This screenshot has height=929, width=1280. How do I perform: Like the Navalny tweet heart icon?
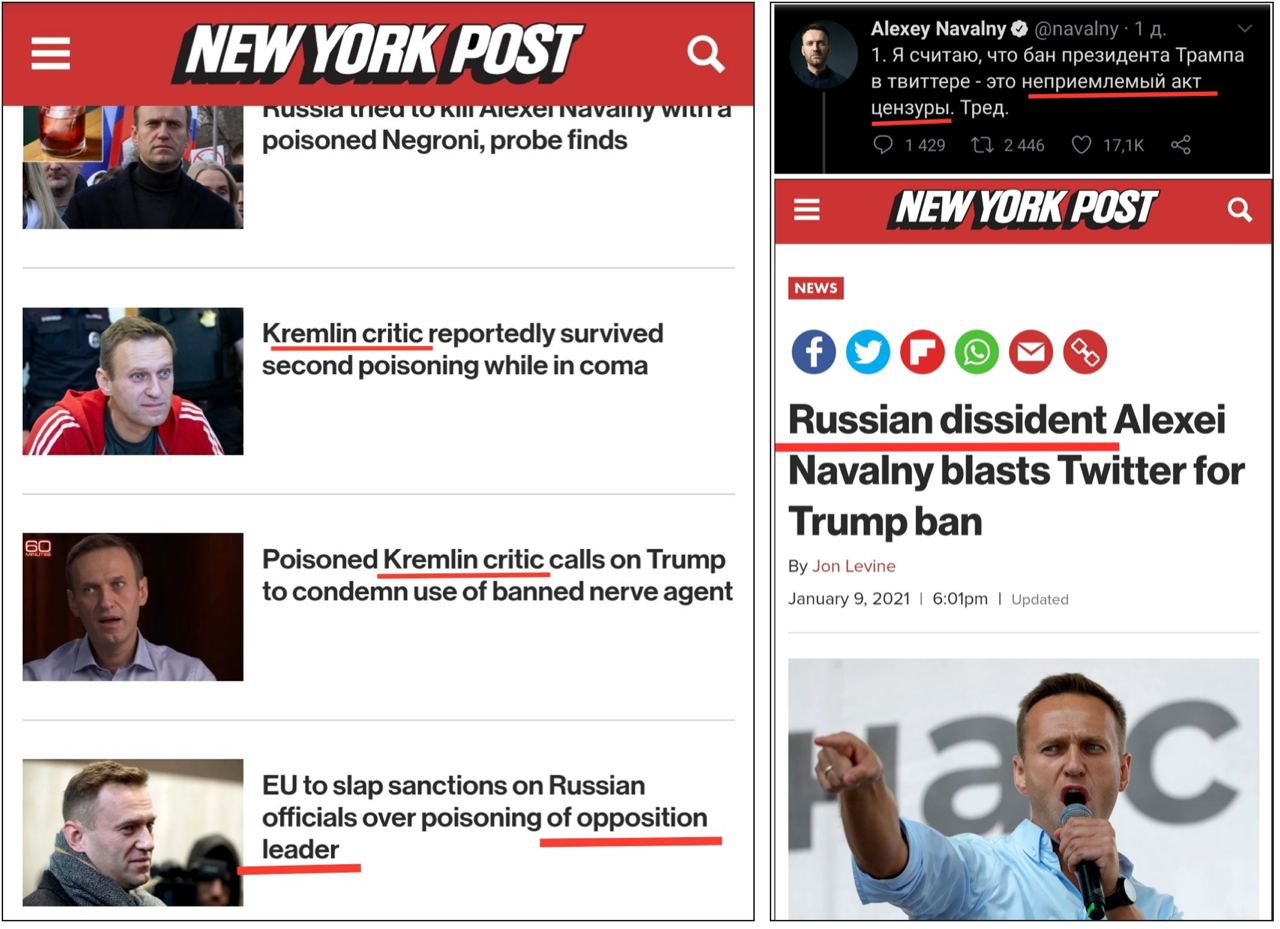[1081, 145]
